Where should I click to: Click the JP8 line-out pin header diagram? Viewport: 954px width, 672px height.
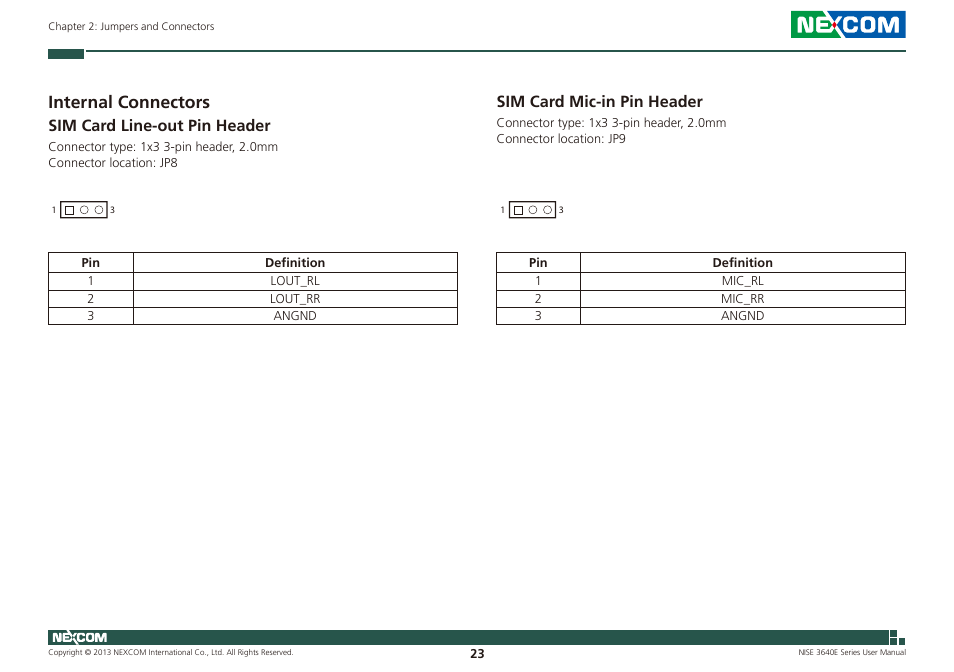83,210
